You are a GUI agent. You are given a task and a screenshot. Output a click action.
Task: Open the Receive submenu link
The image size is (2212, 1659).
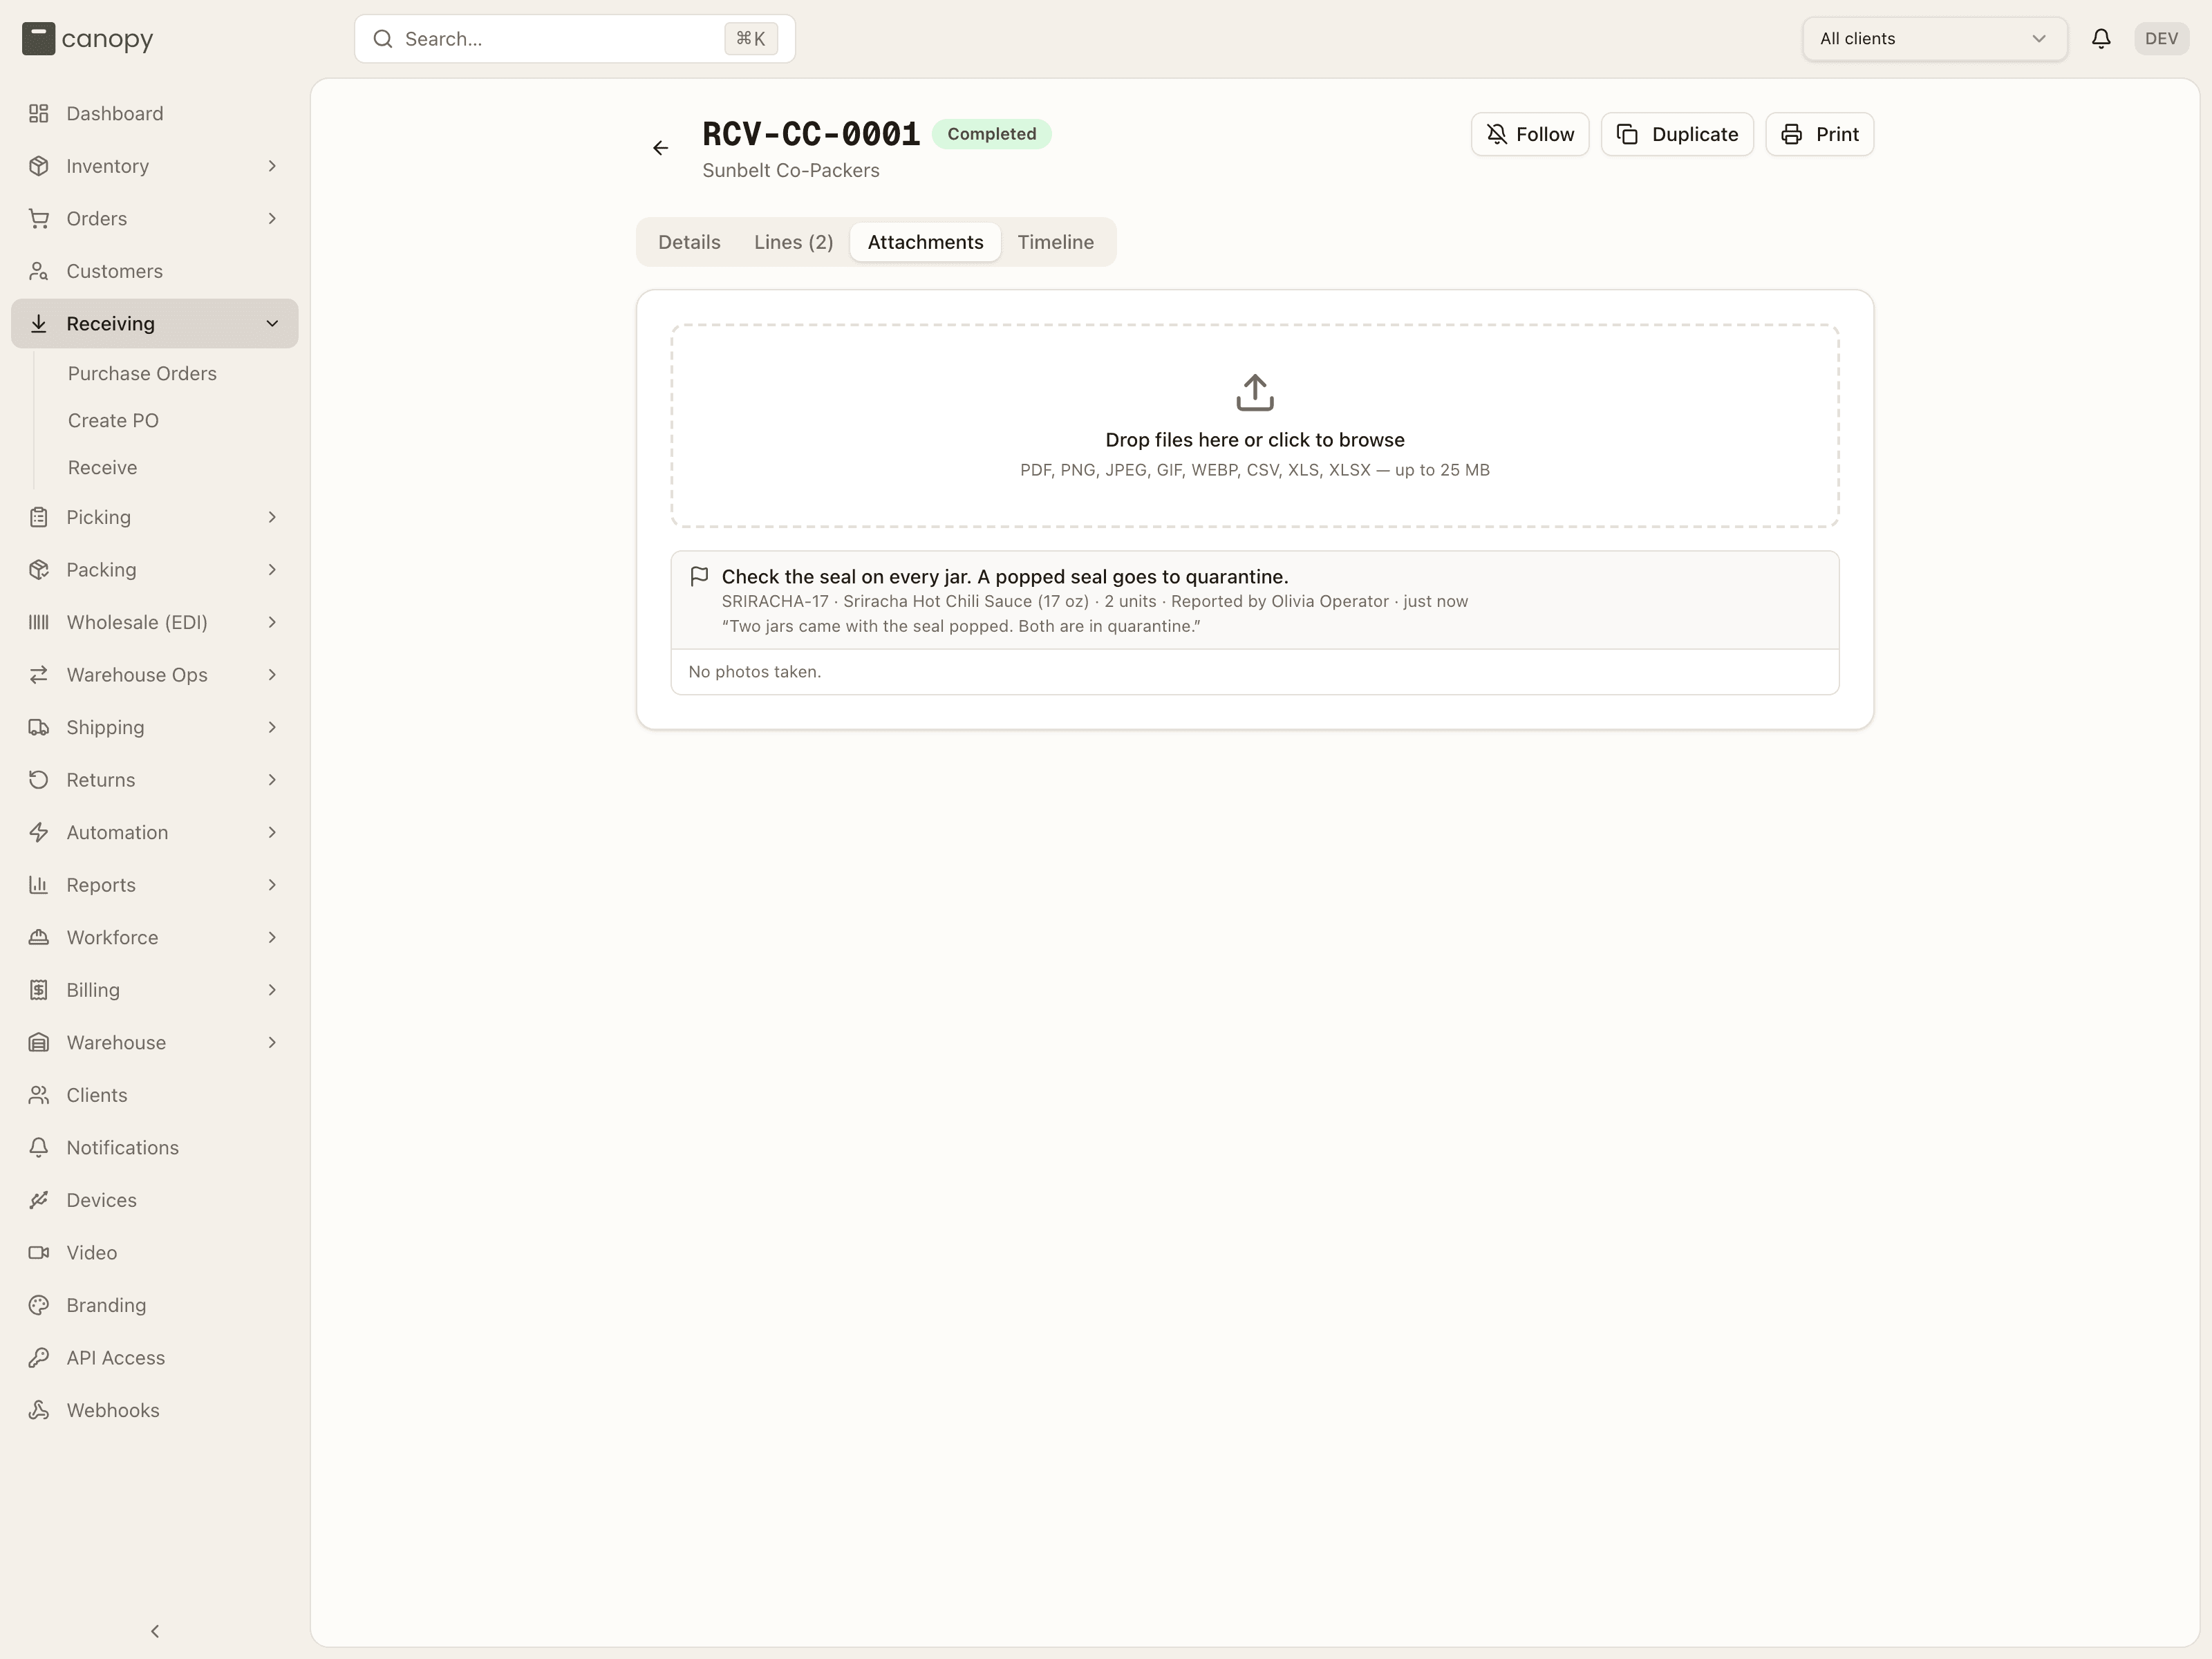(102, 467)
